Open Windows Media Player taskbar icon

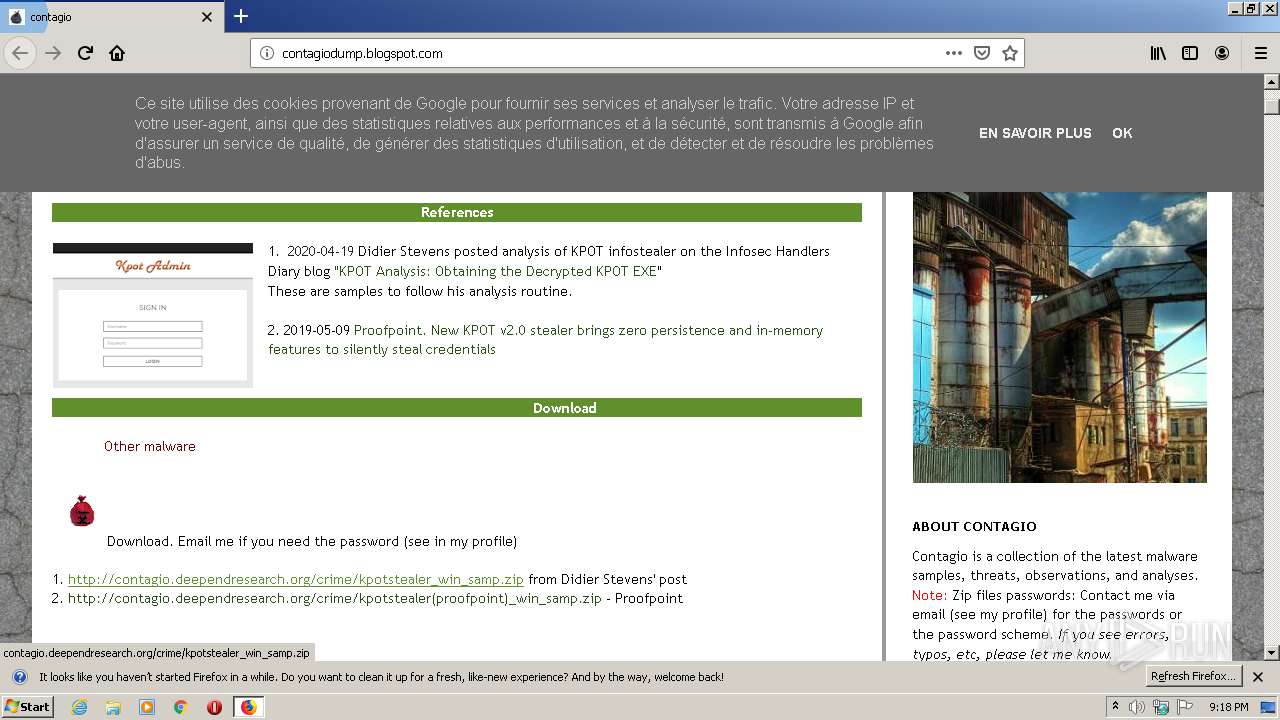click(147, 707)
